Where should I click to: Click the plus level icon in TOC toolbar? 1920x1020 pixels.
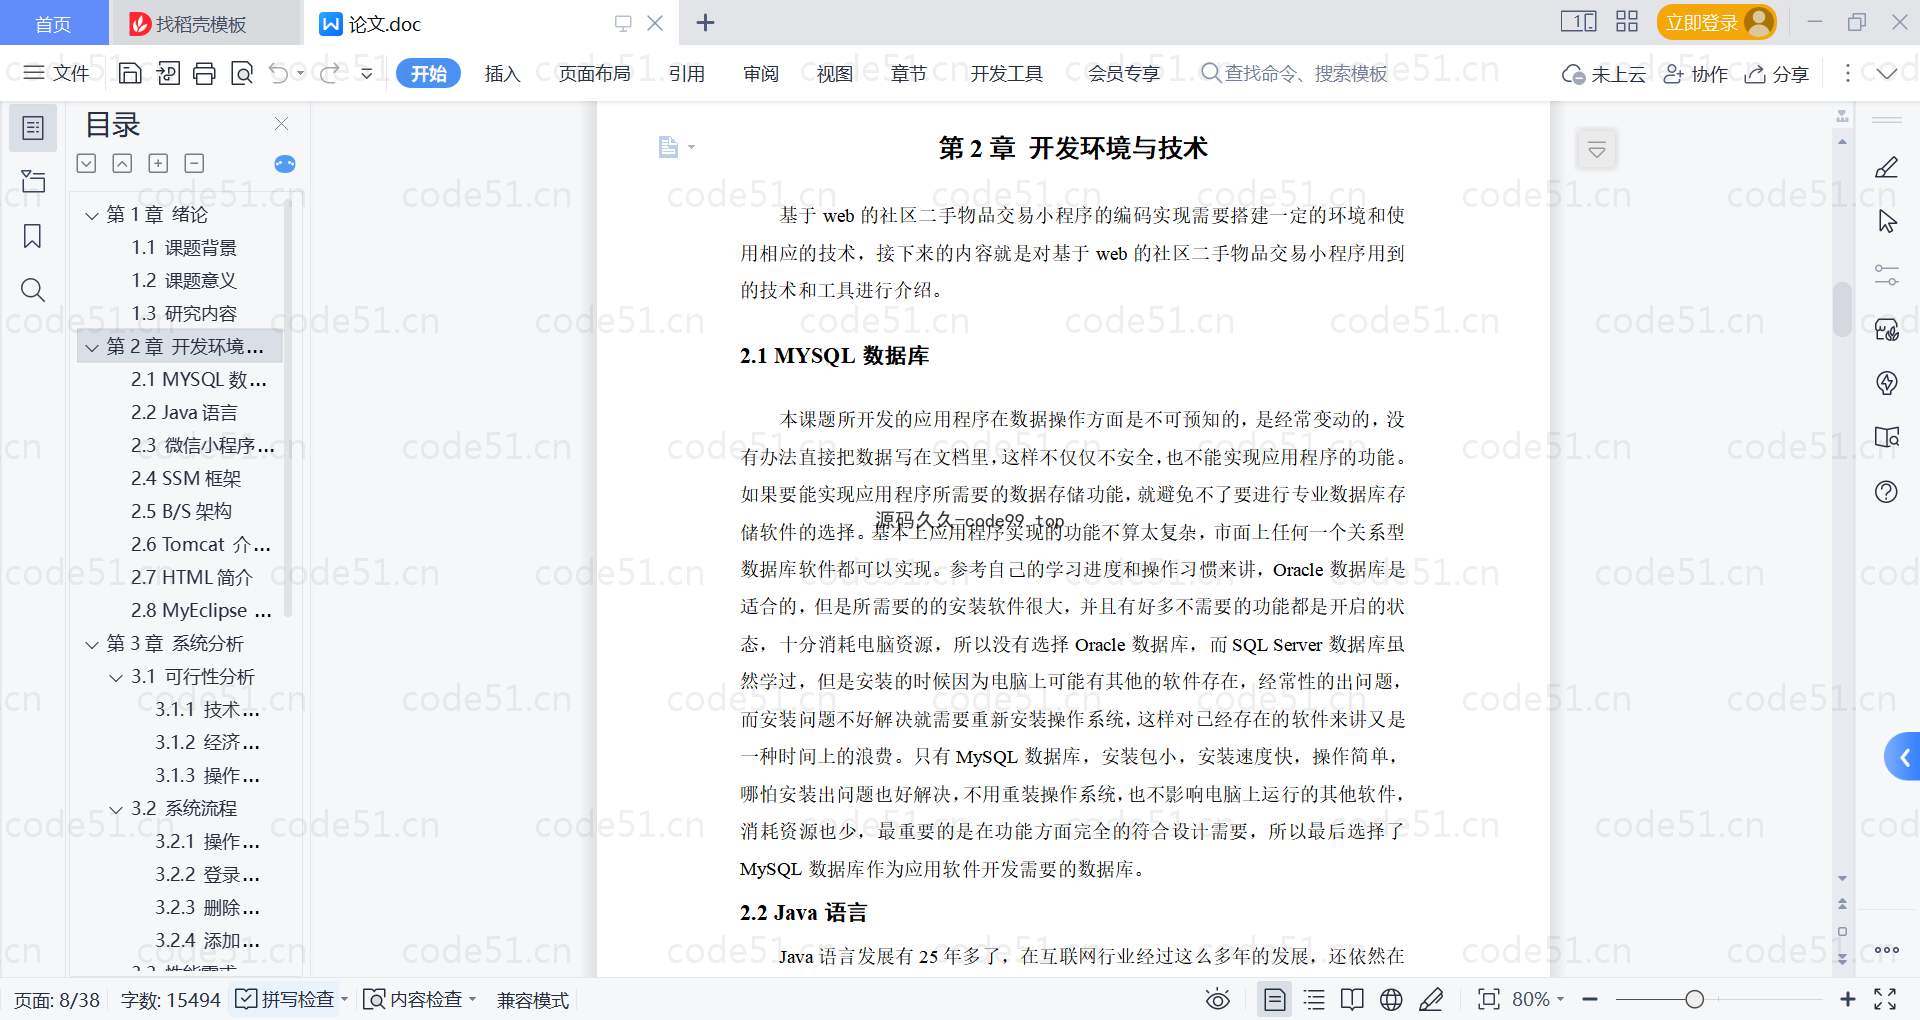coord(158,163)
